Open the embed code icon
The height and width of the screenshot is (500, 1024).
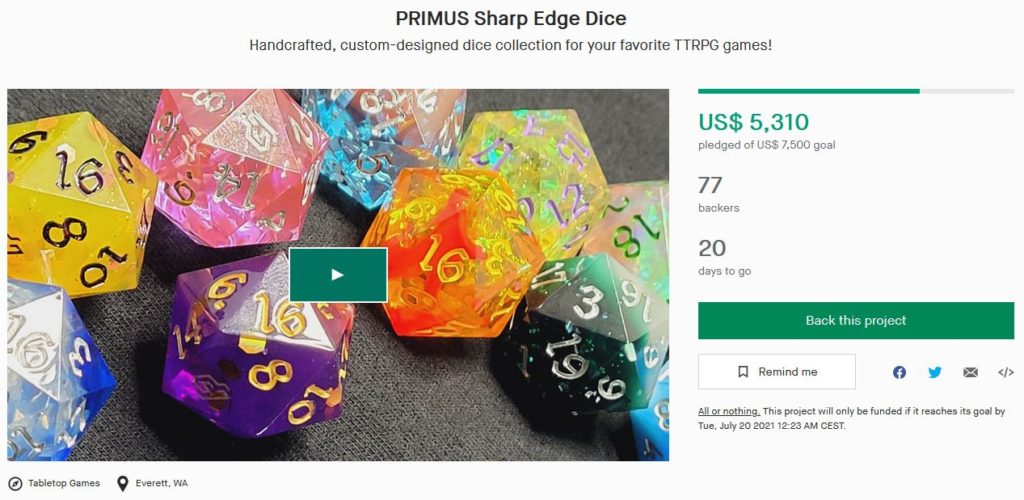(1006, 372)
